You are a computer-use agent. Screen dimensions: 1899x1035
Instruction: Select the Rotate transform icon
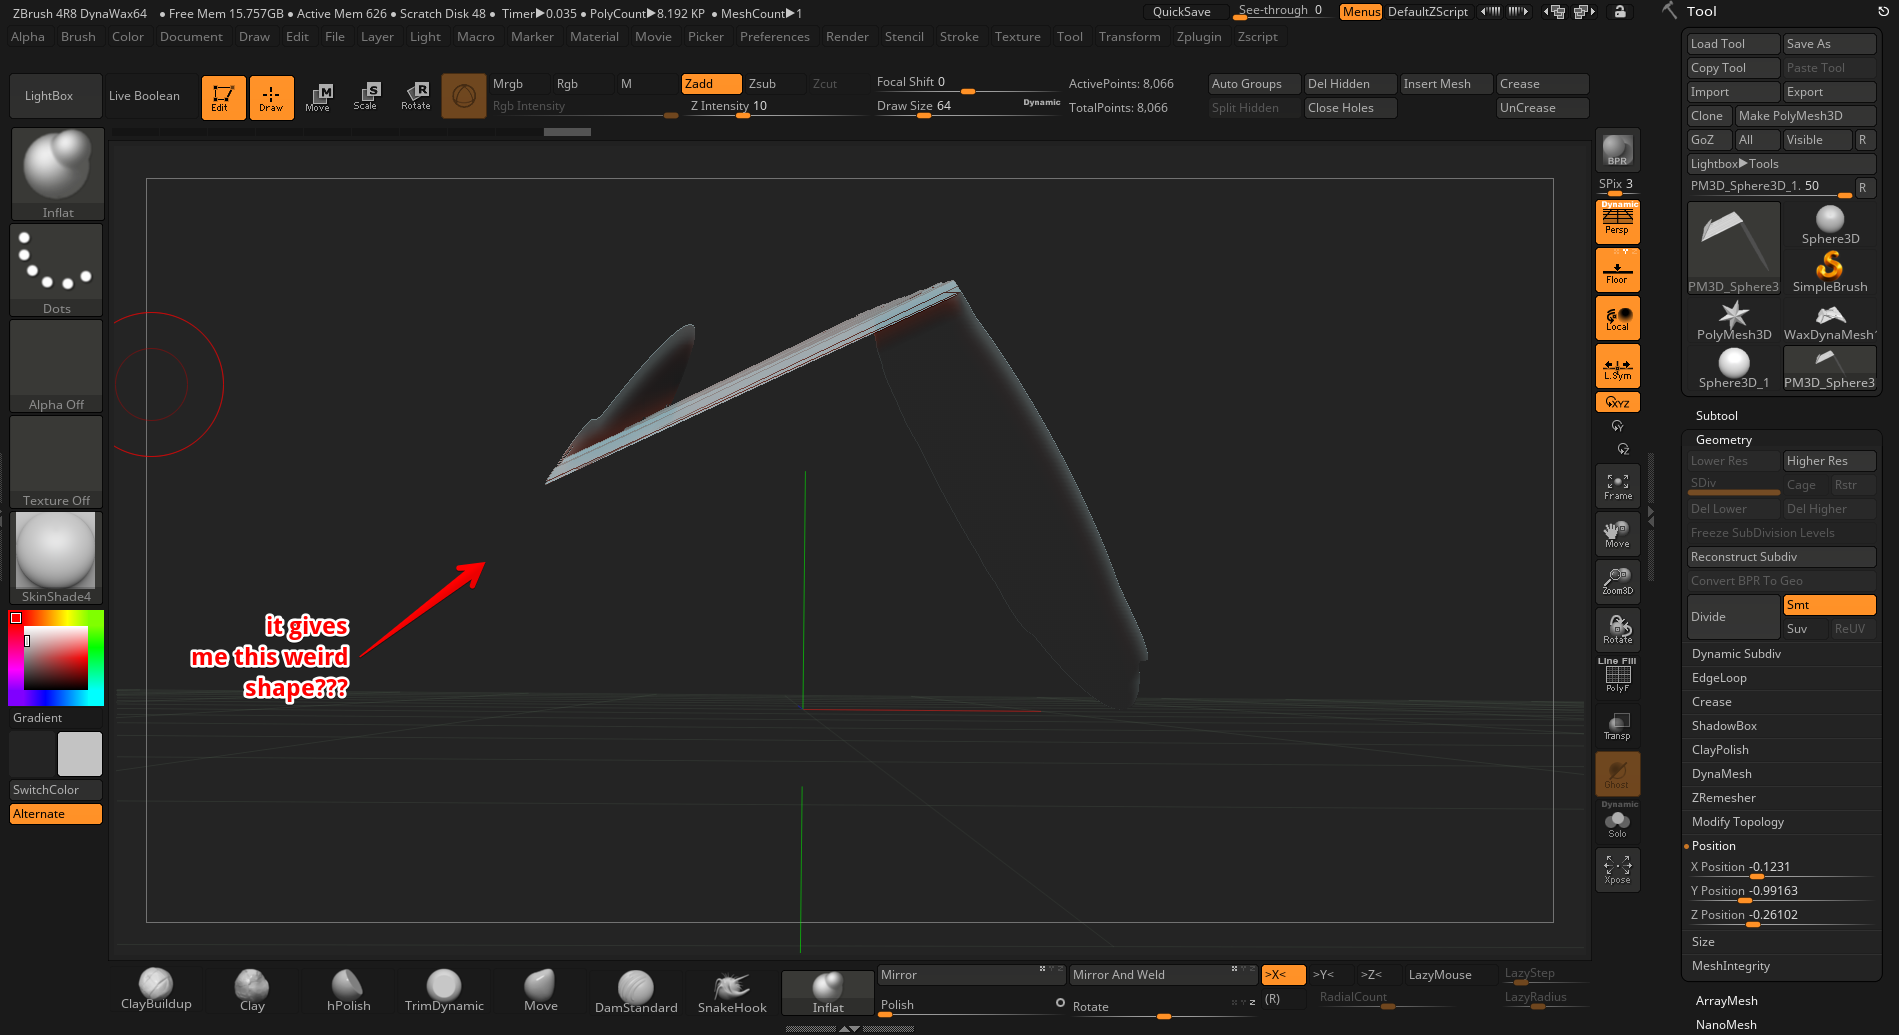(x=415, y=97)
